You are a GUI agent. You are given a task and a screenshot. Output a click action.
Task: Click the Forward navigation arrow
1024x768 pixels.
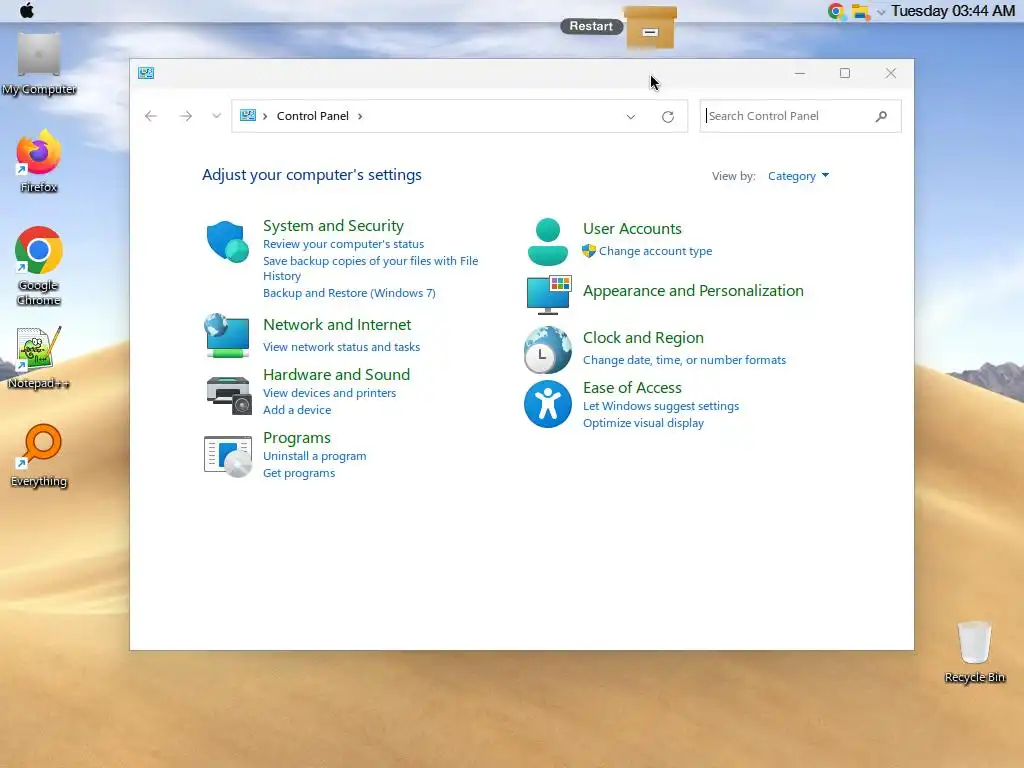coord(185,116)
